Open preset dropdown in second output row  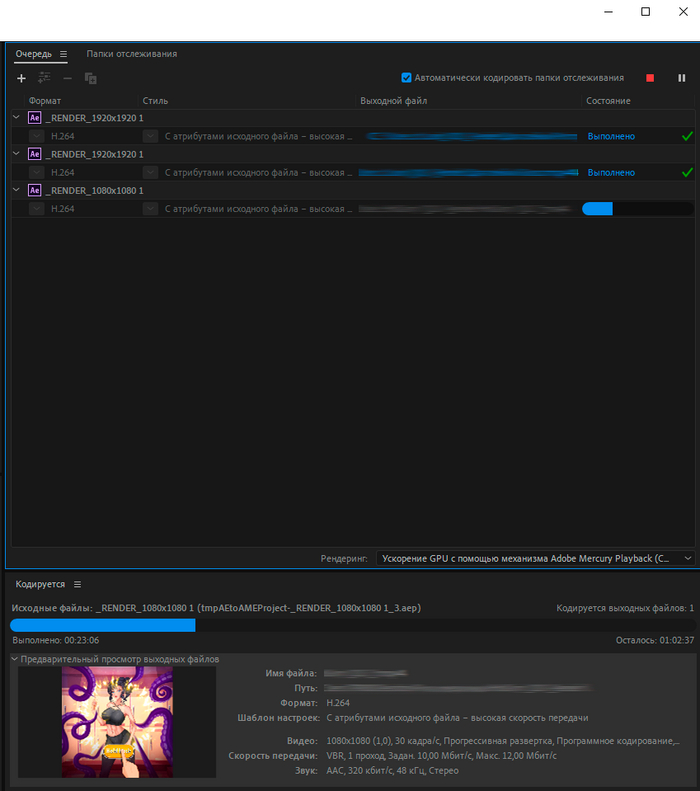pos(150,173)
